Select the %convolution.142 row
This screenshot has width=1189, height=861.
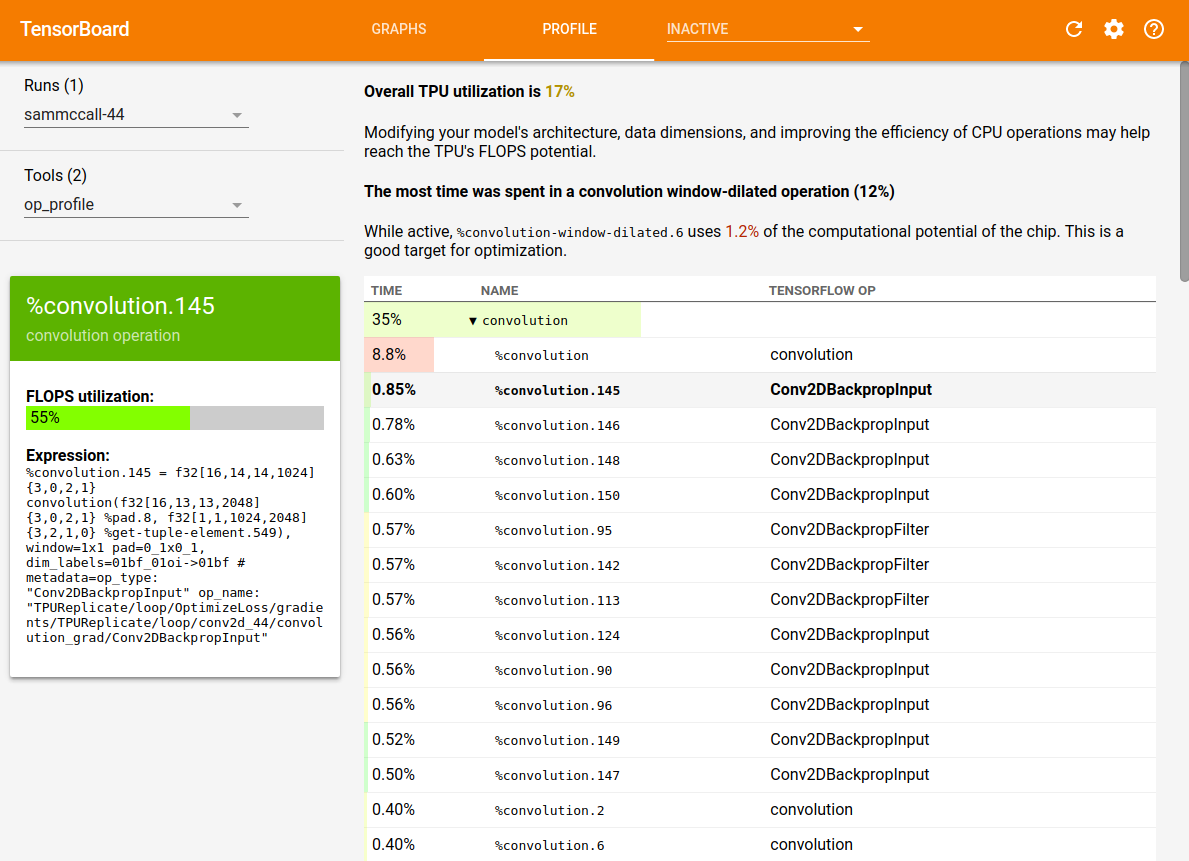tap(760, 564)
